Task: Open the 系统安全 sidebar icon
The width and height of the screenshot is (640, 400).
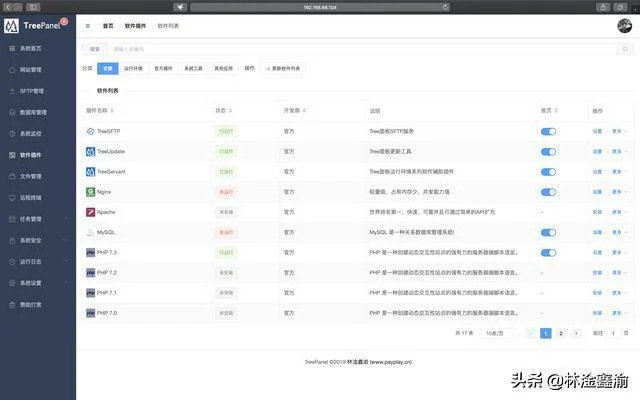Action: [x=12, y=240]
